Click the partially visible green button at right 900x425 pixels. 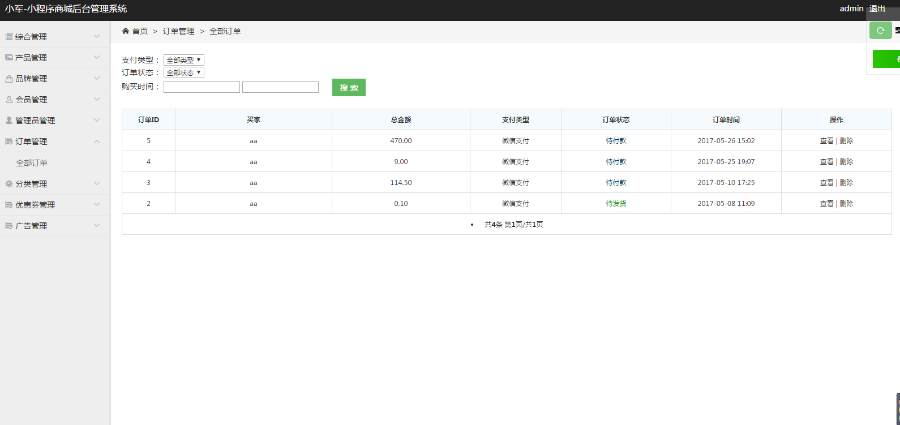click(886, 59)
